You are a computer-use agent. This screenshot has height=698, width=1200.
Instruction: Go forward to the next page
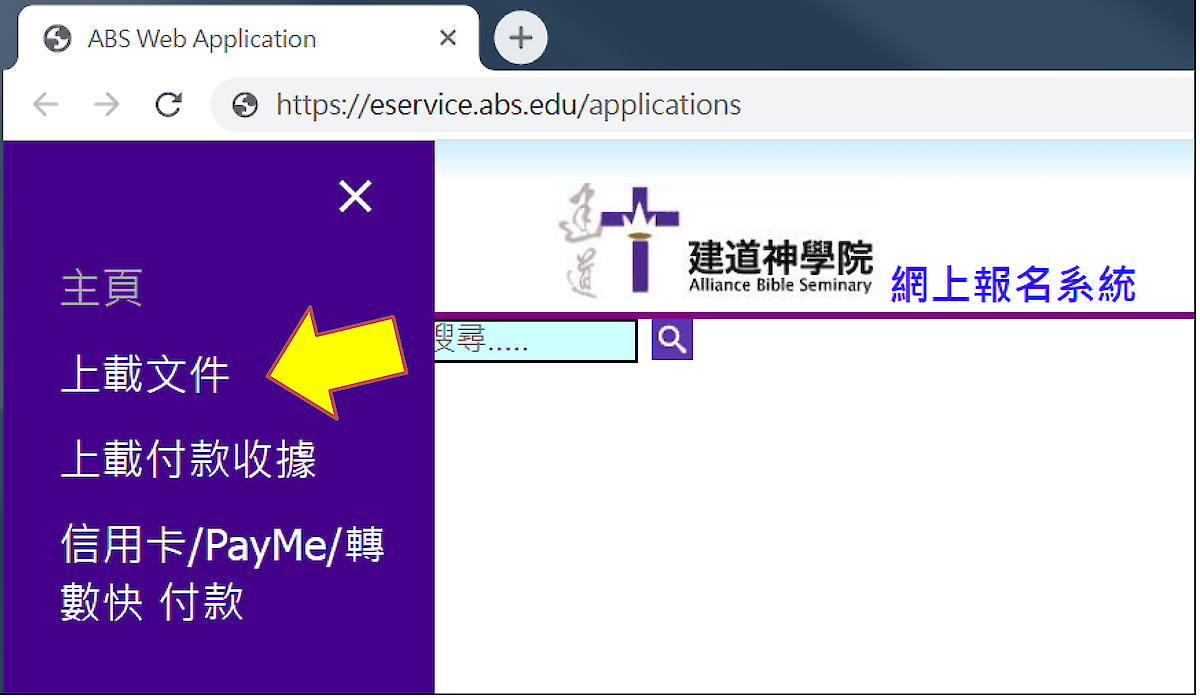[x=106, y=104]
